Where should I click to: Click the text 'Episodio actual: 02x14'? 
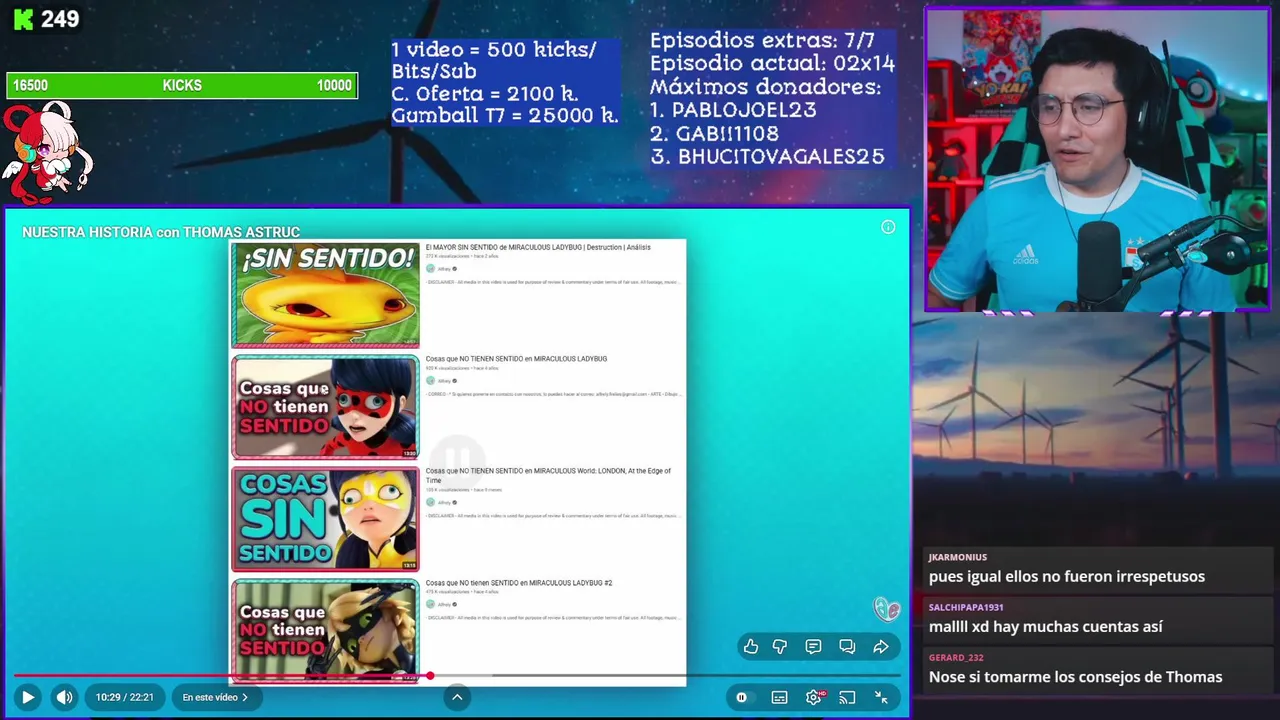772,64
